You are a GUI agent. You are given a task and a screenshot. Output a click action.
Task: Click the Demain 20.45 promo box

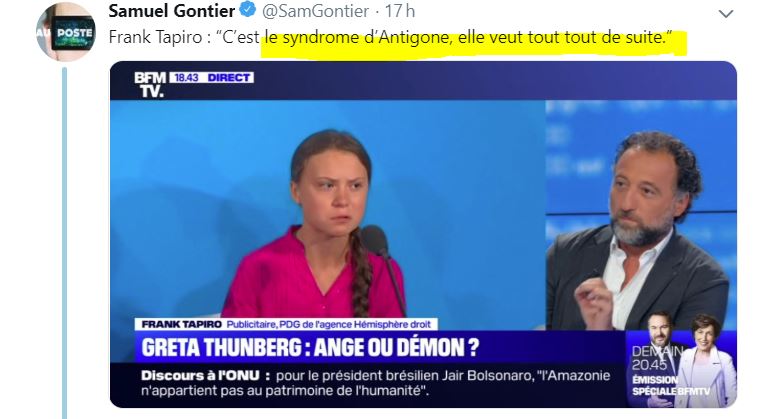click(x=681, y=369)
